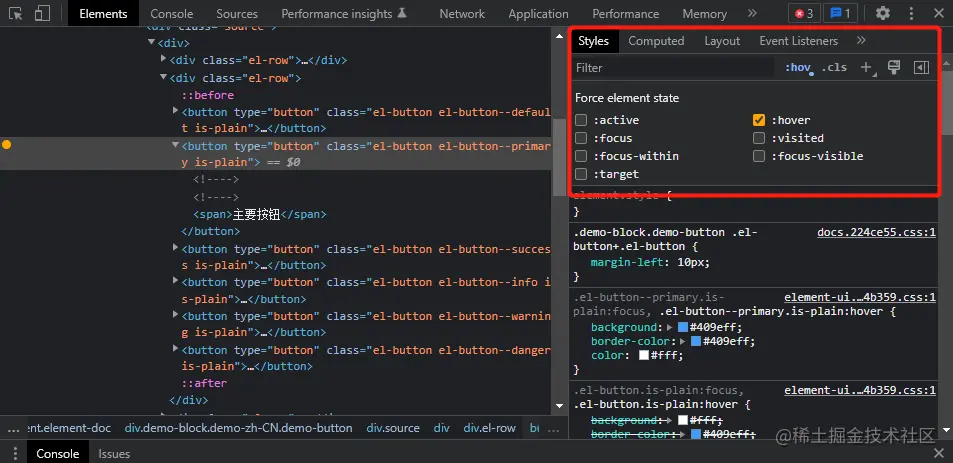Enable the :active state checkbox
Screen dimensions: 953x463
(x=581, y=120)
